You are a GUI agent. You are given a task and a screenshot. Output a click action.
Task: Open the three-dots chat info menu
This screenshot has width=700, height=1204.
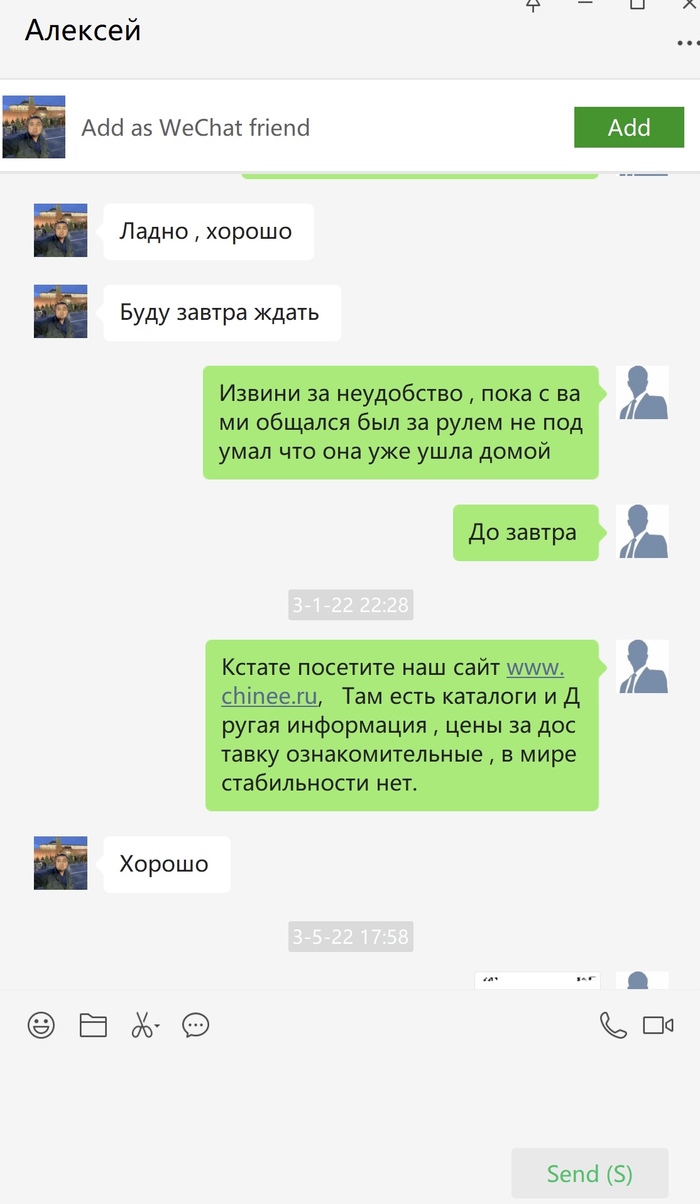pos(688,44)
